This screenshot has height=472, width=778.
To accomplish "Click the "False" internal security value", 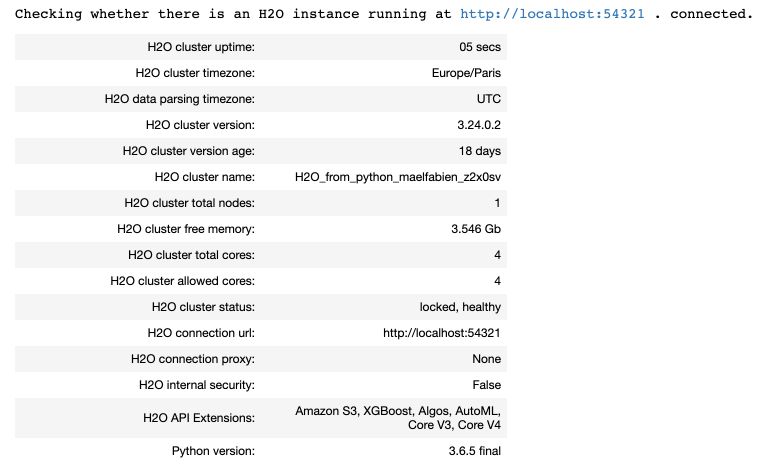I will pos(486,385).
